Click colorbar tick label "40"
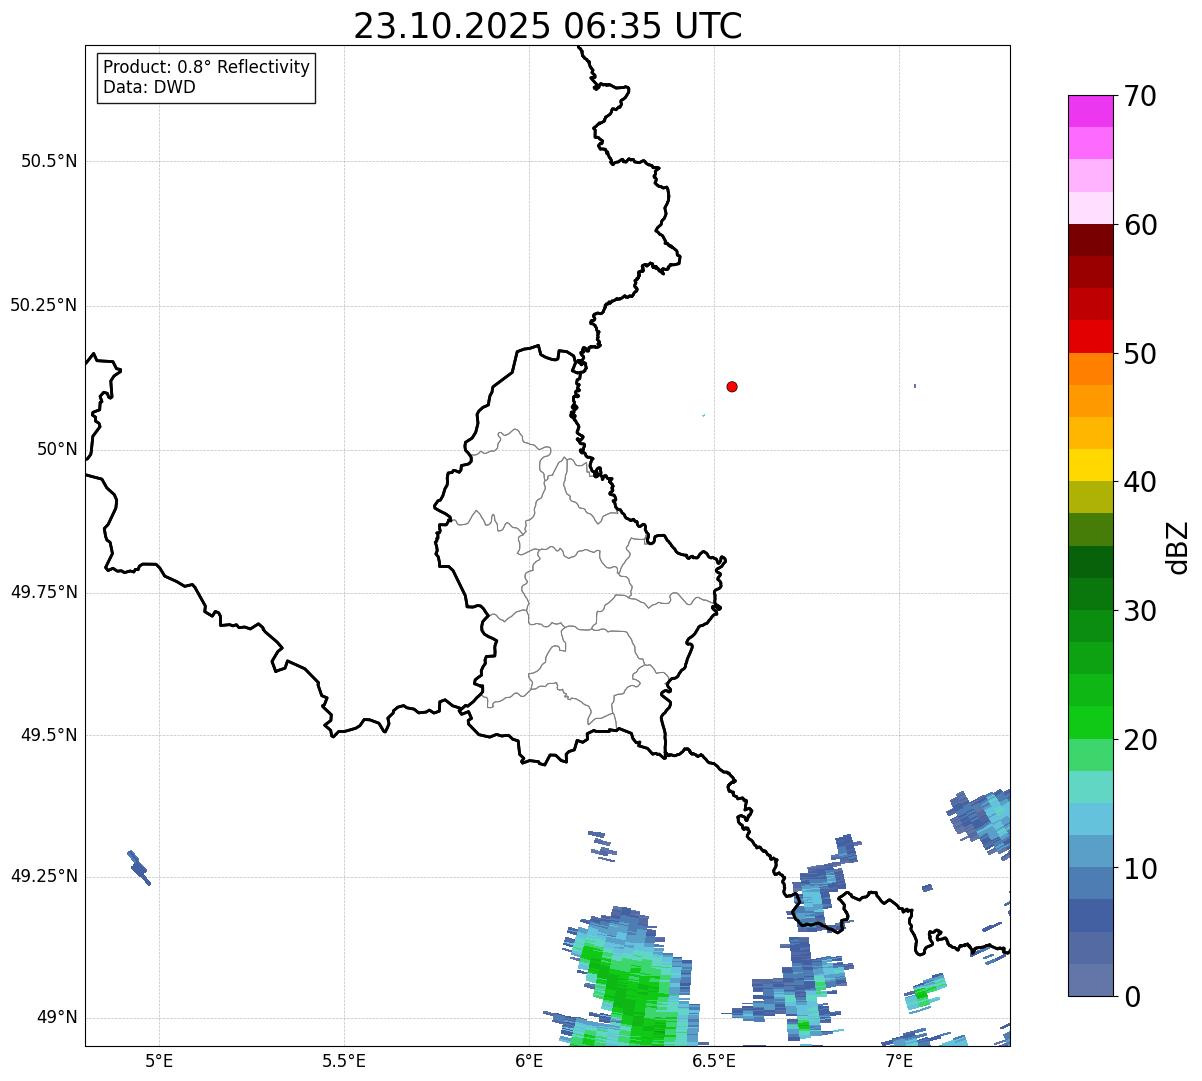 (x=1140, y=482)
